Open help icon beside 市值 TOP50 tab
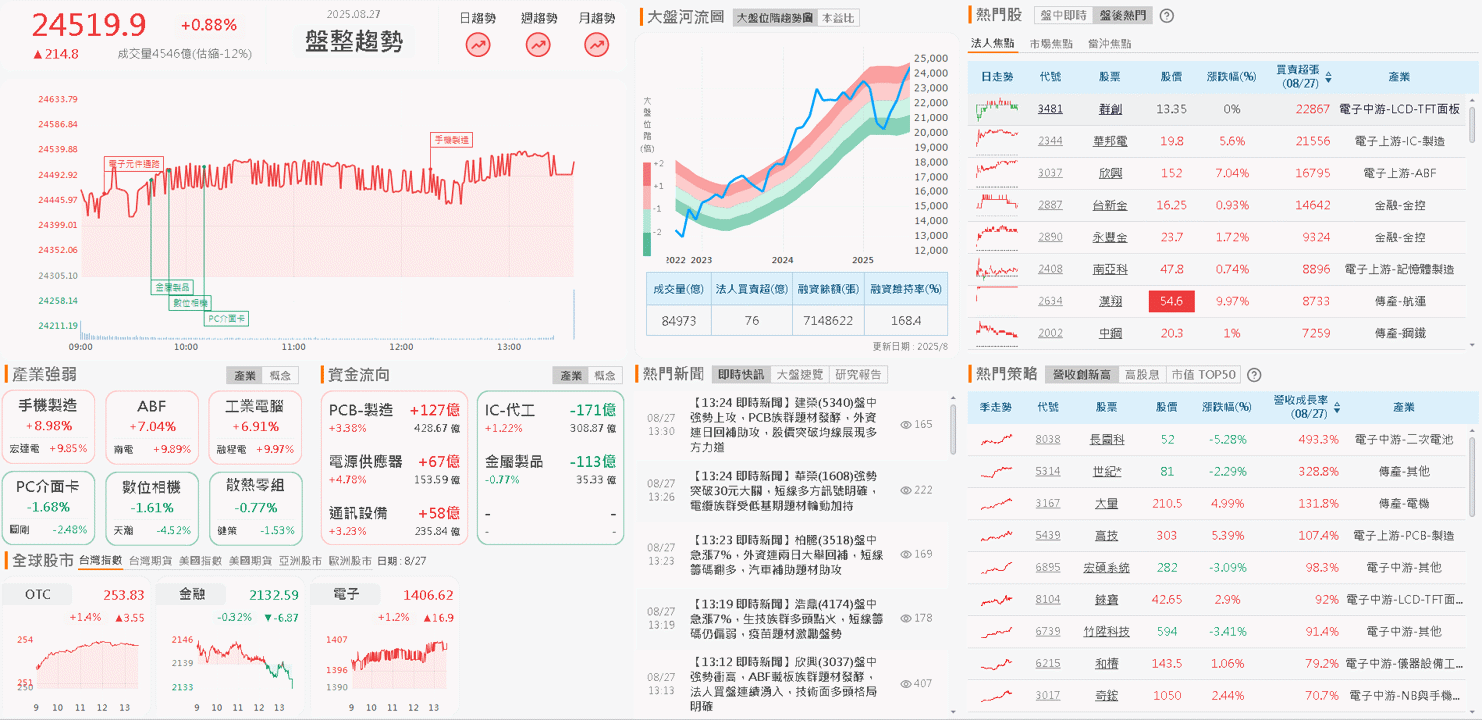Viewport: 1482px width, 720px height. click(x=1254, y=375)
